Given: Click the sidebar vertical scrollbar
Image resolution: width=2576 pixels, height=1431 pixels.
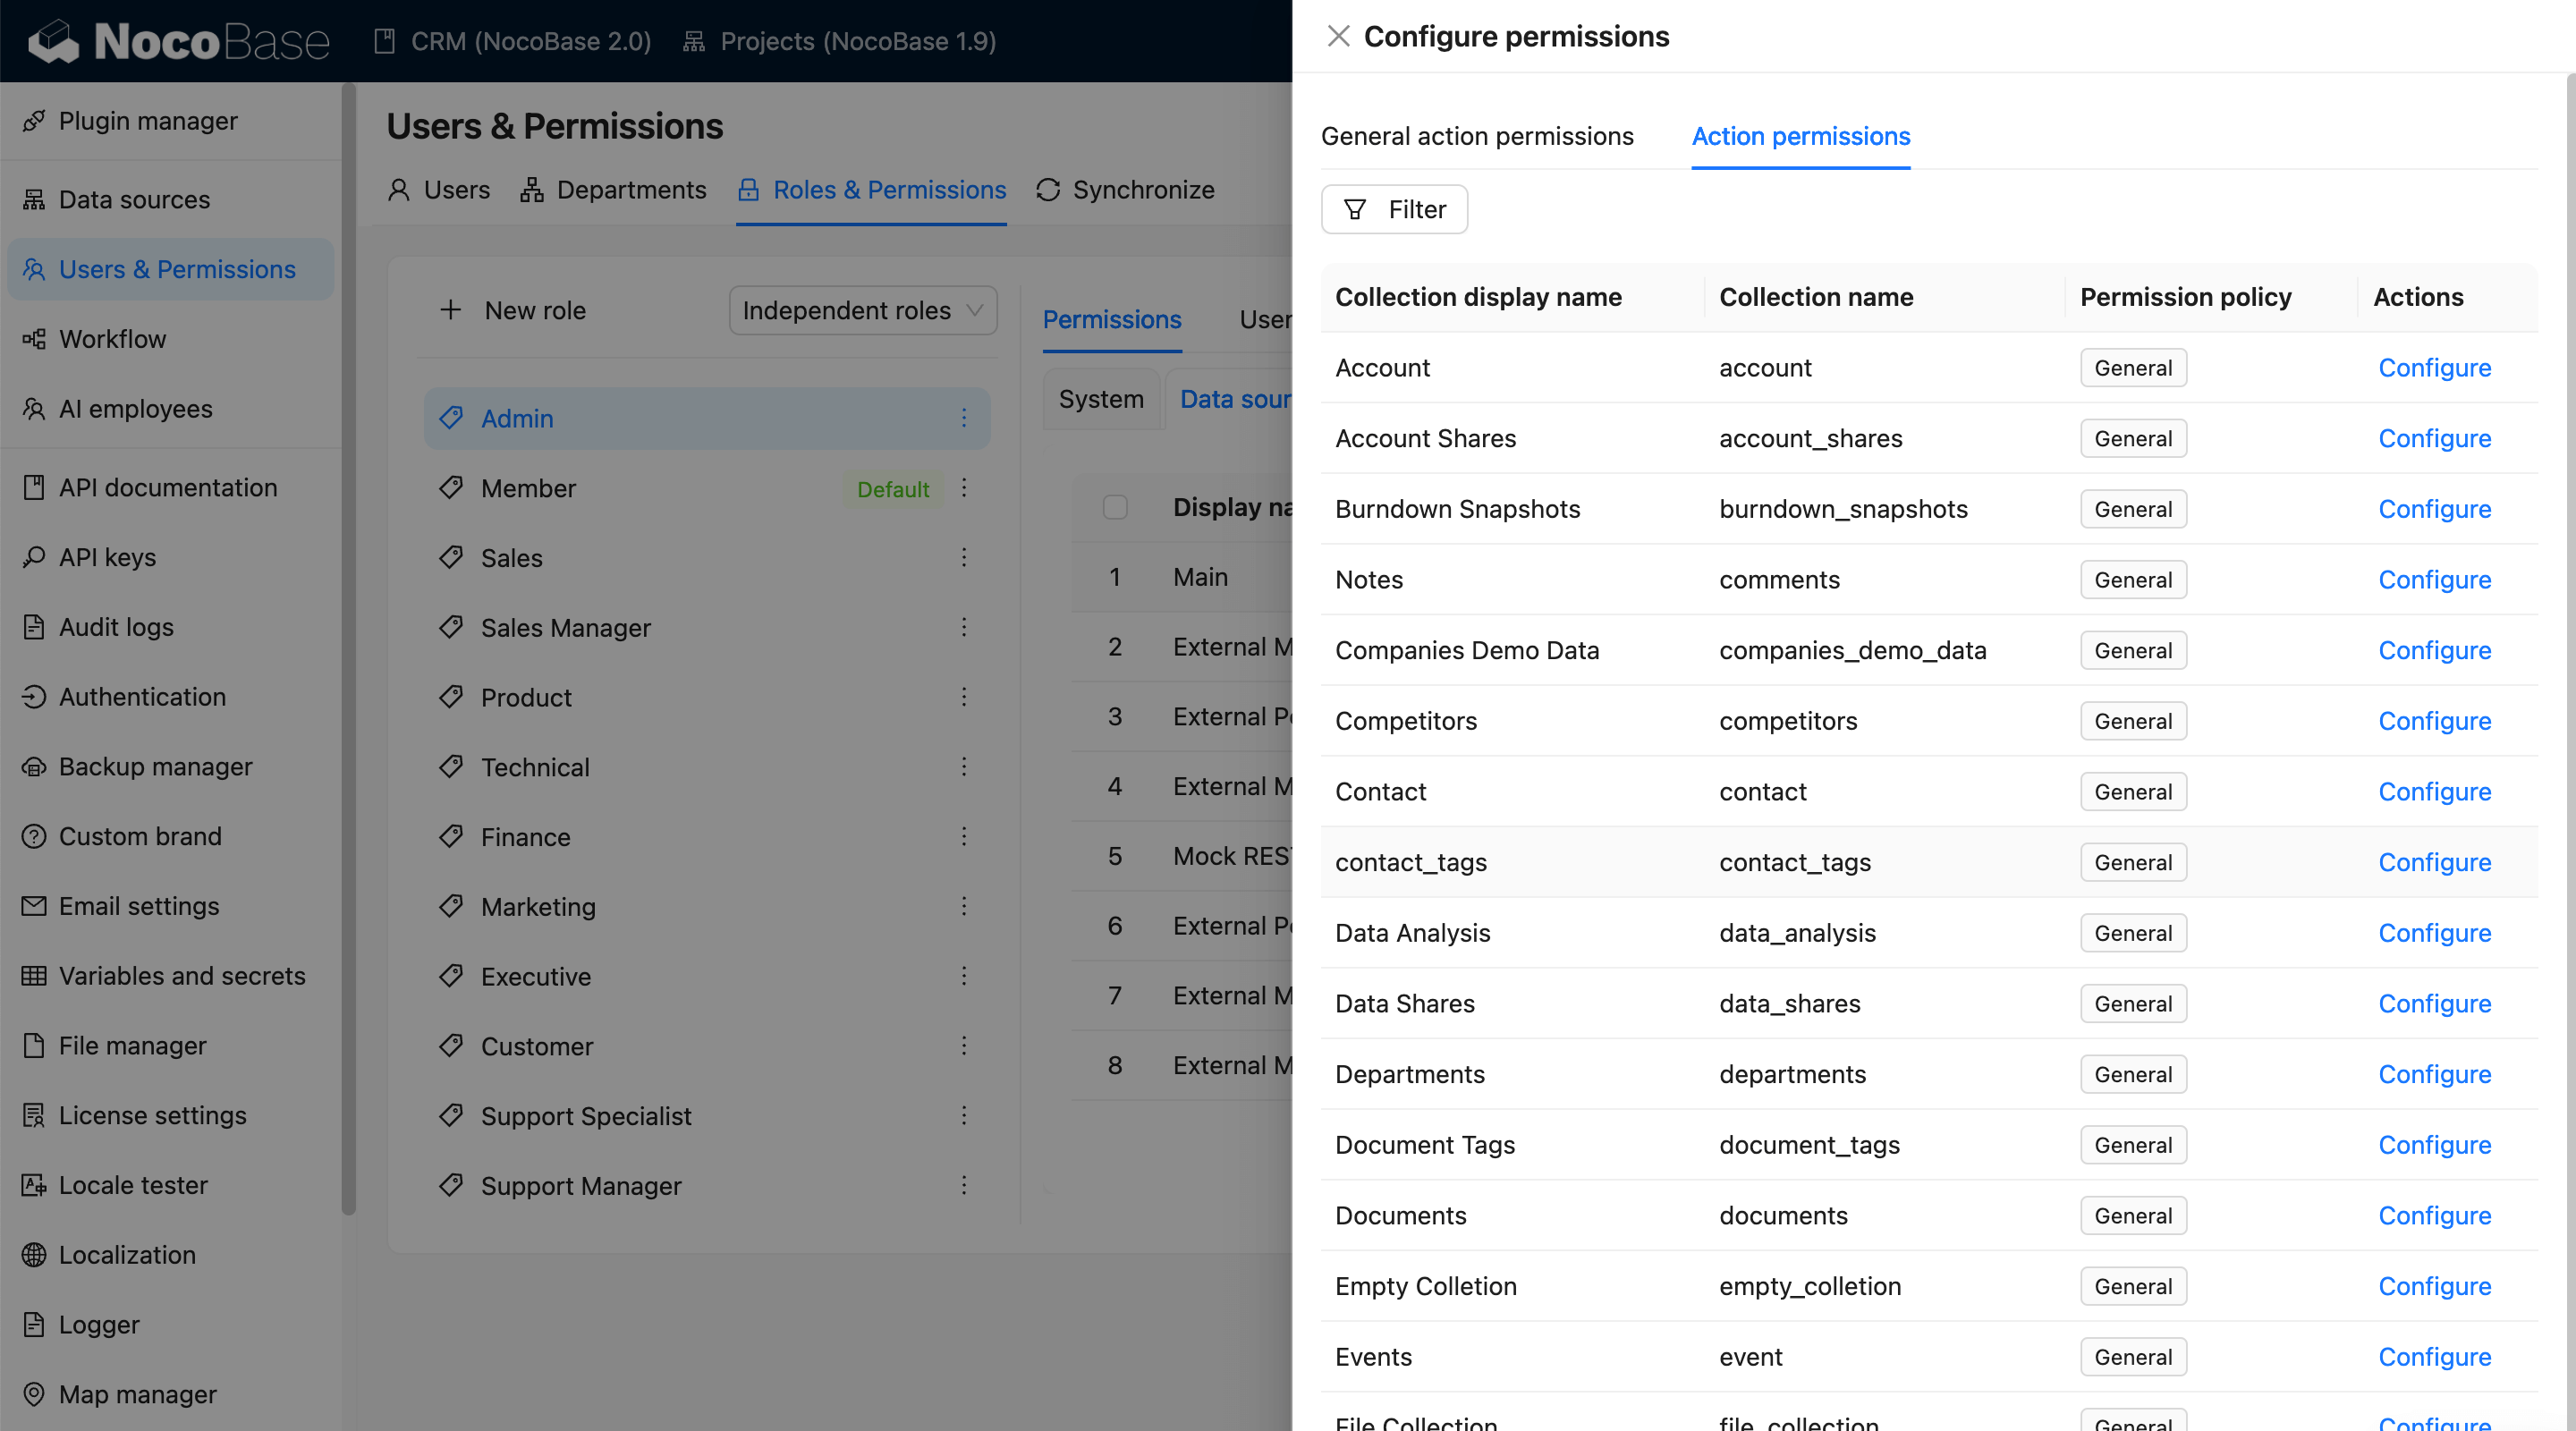Looking at the screenshot, I should pos(348,650).
